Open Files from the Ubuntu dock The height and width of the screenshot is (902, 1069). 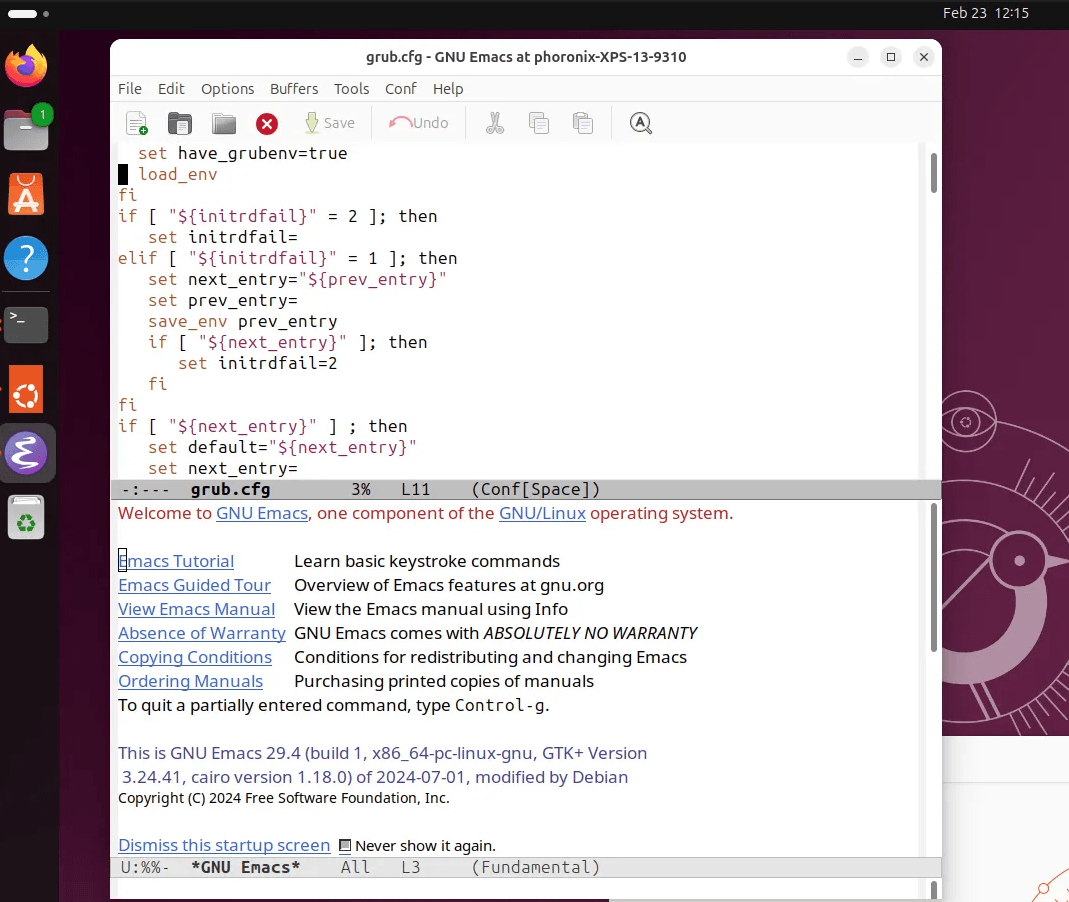coord(27,129)
